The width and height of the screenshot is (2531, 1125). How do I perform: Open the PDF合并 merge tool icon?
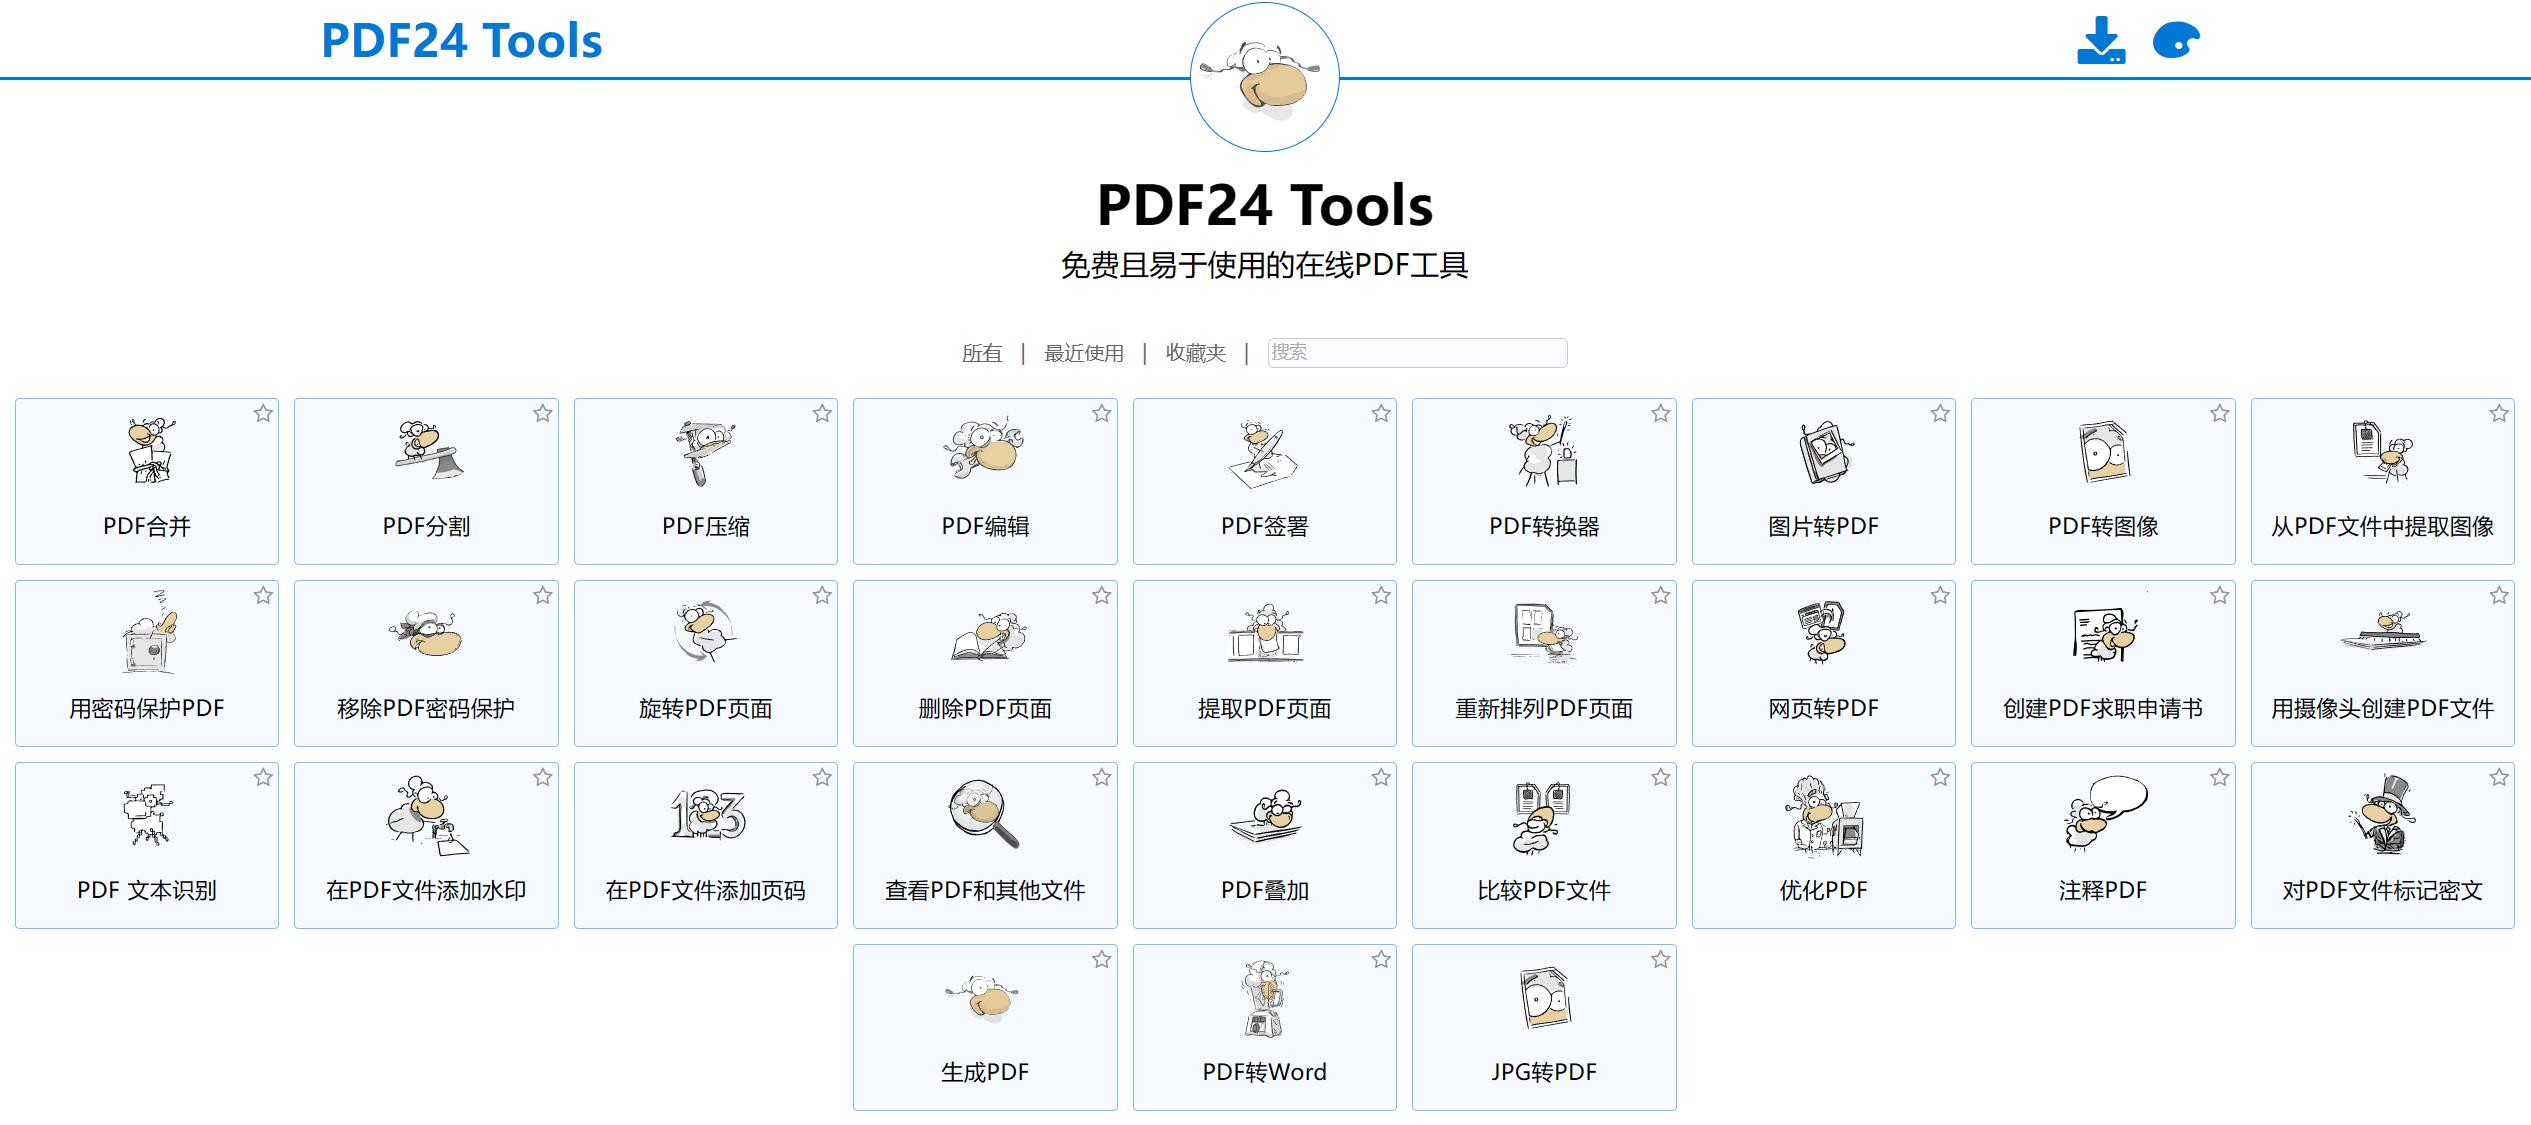pyautogui.click(x=150, y=452)
